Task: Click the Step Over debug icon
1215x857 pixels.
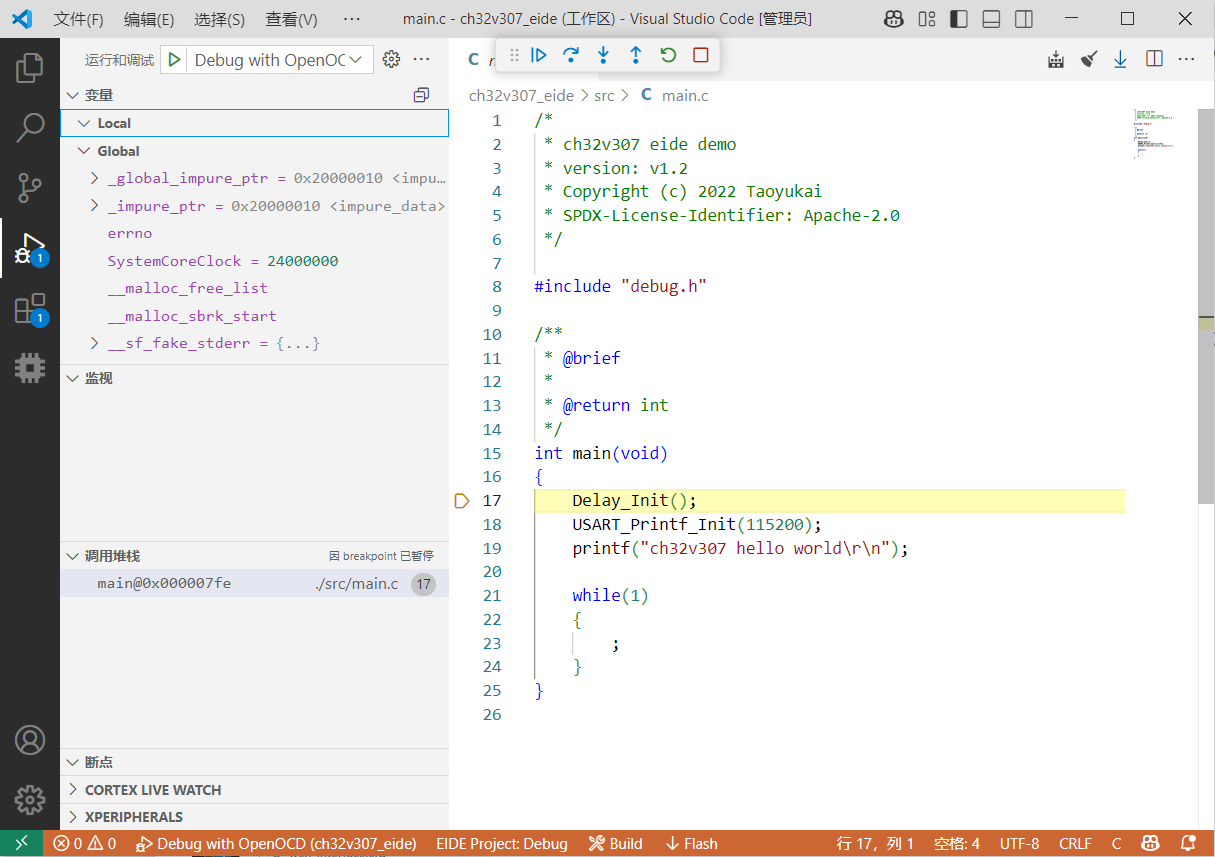Action: [571, 56]
